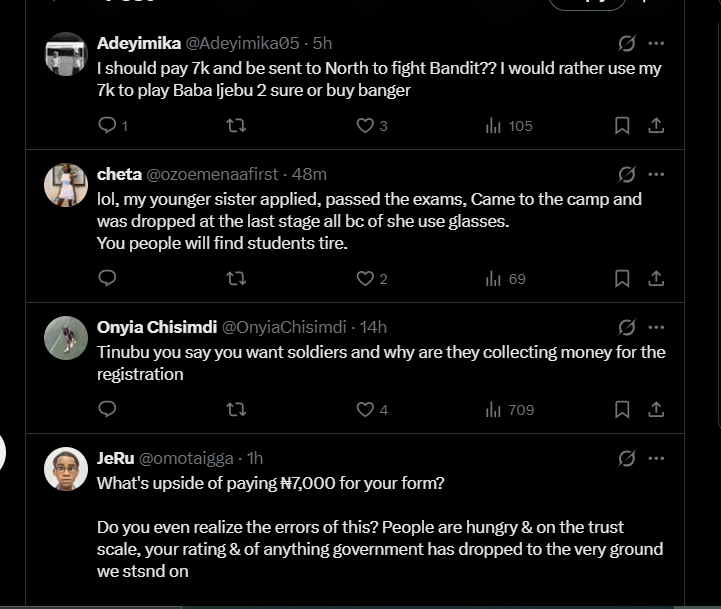Open more options menu on cheta's tweet
This screenshot has height=609, width=721.
coord(656,175)
